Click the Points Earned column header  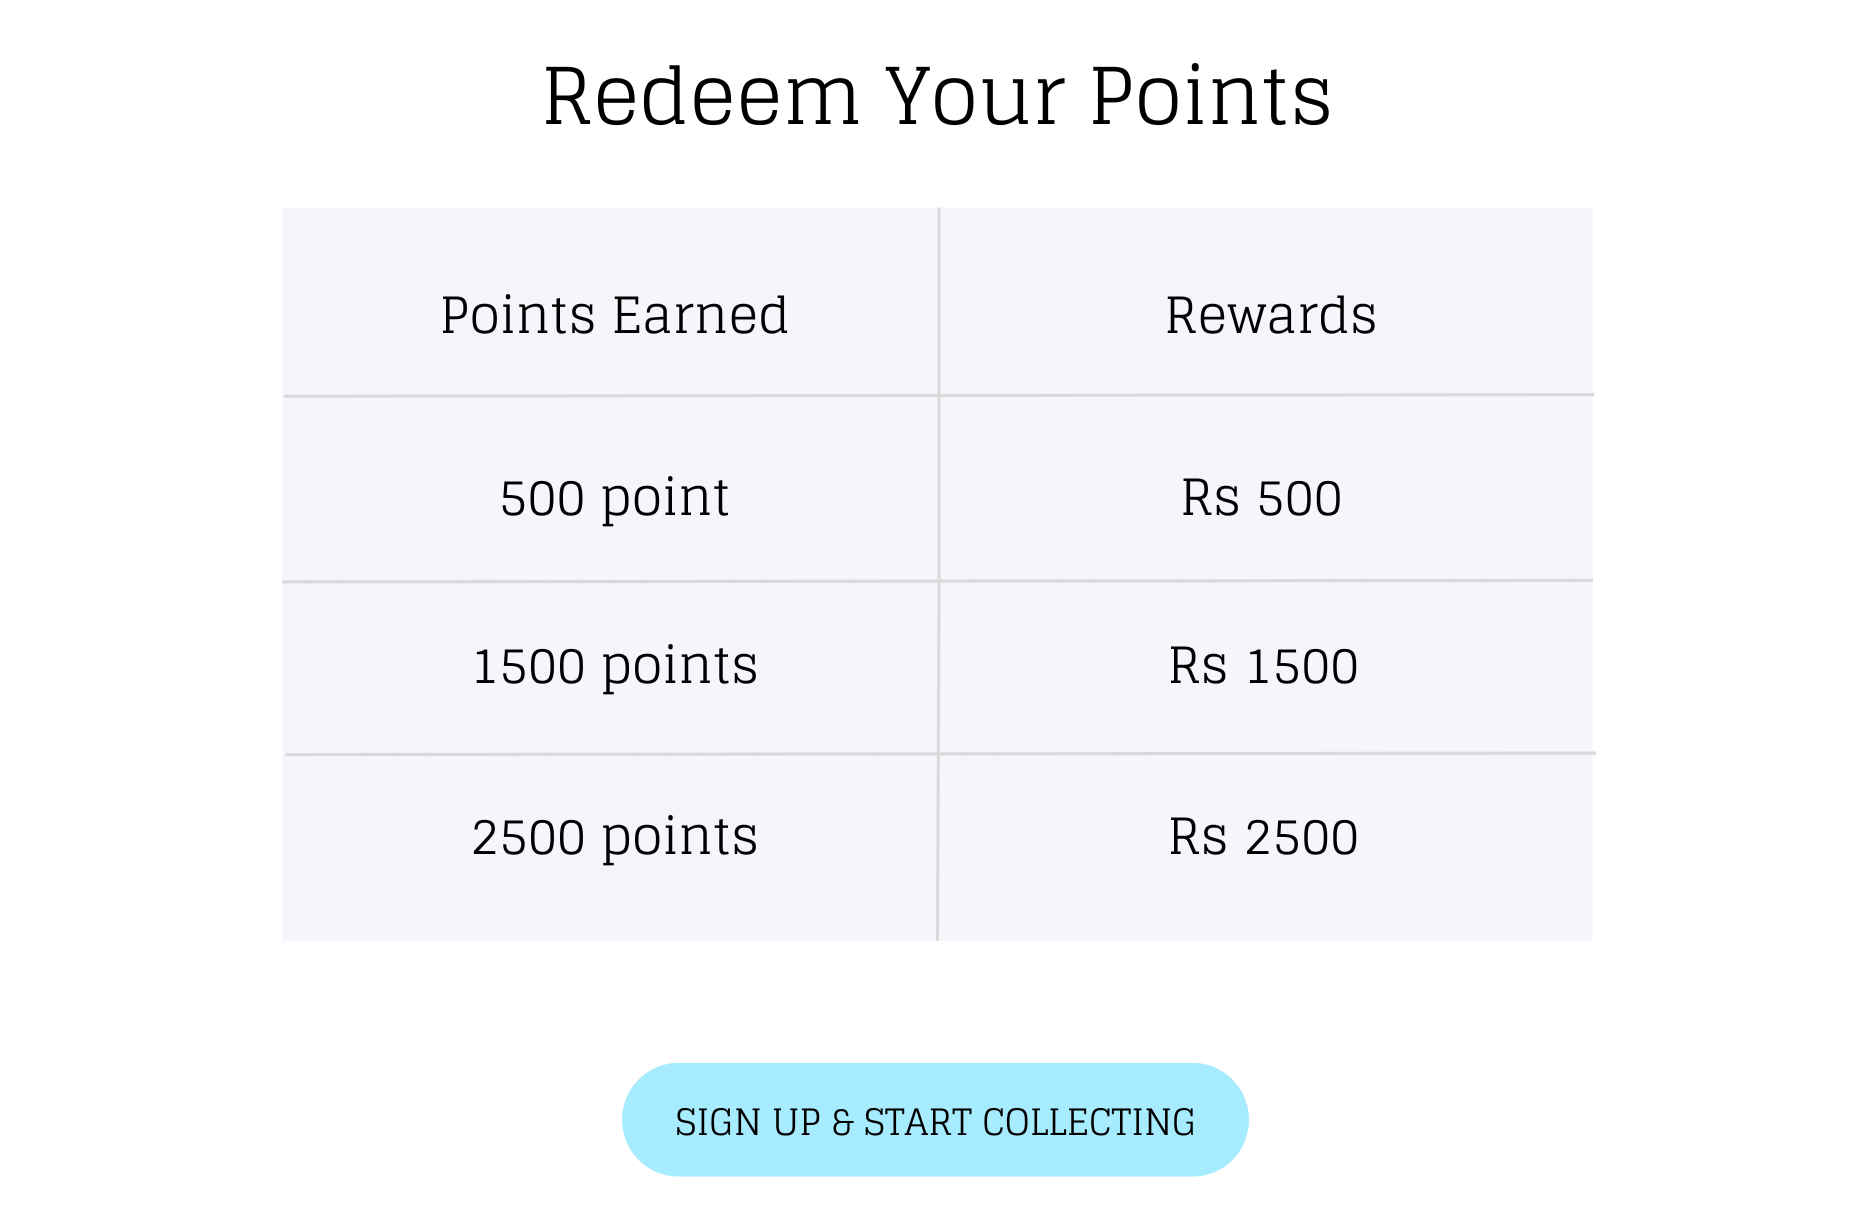coord(613,315)
